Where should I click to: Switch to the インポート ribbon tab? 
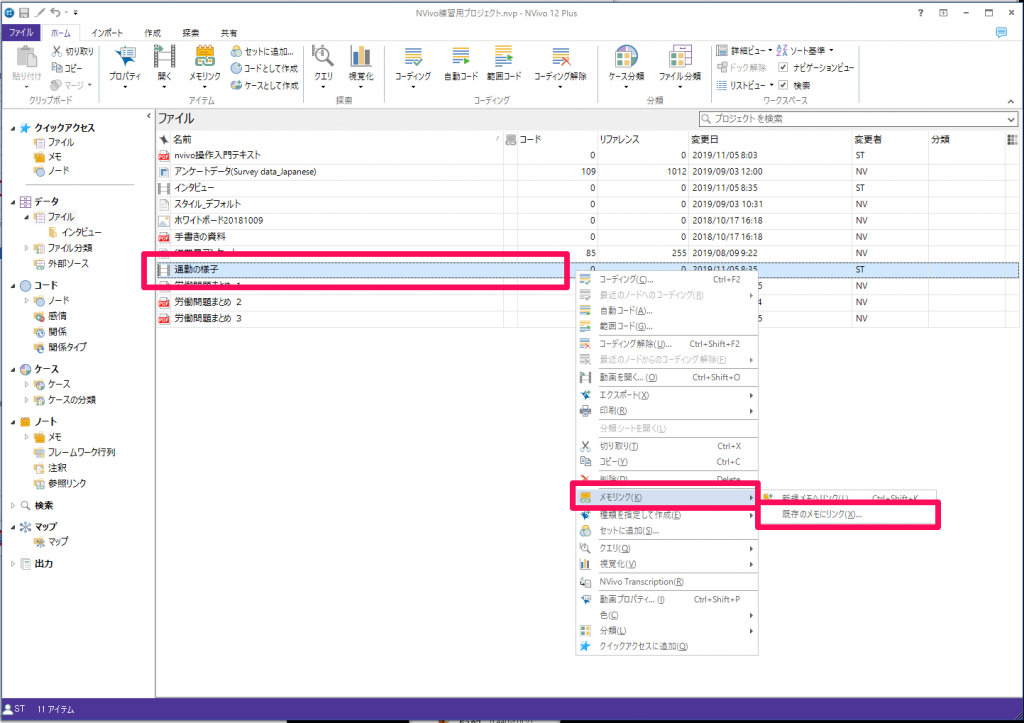(x=107, y=33)
